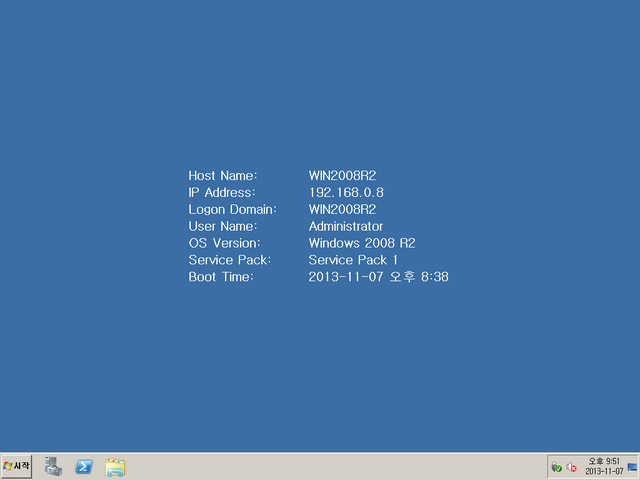Click the network status tray icon

pyautogui.click(x=556, y=467)
